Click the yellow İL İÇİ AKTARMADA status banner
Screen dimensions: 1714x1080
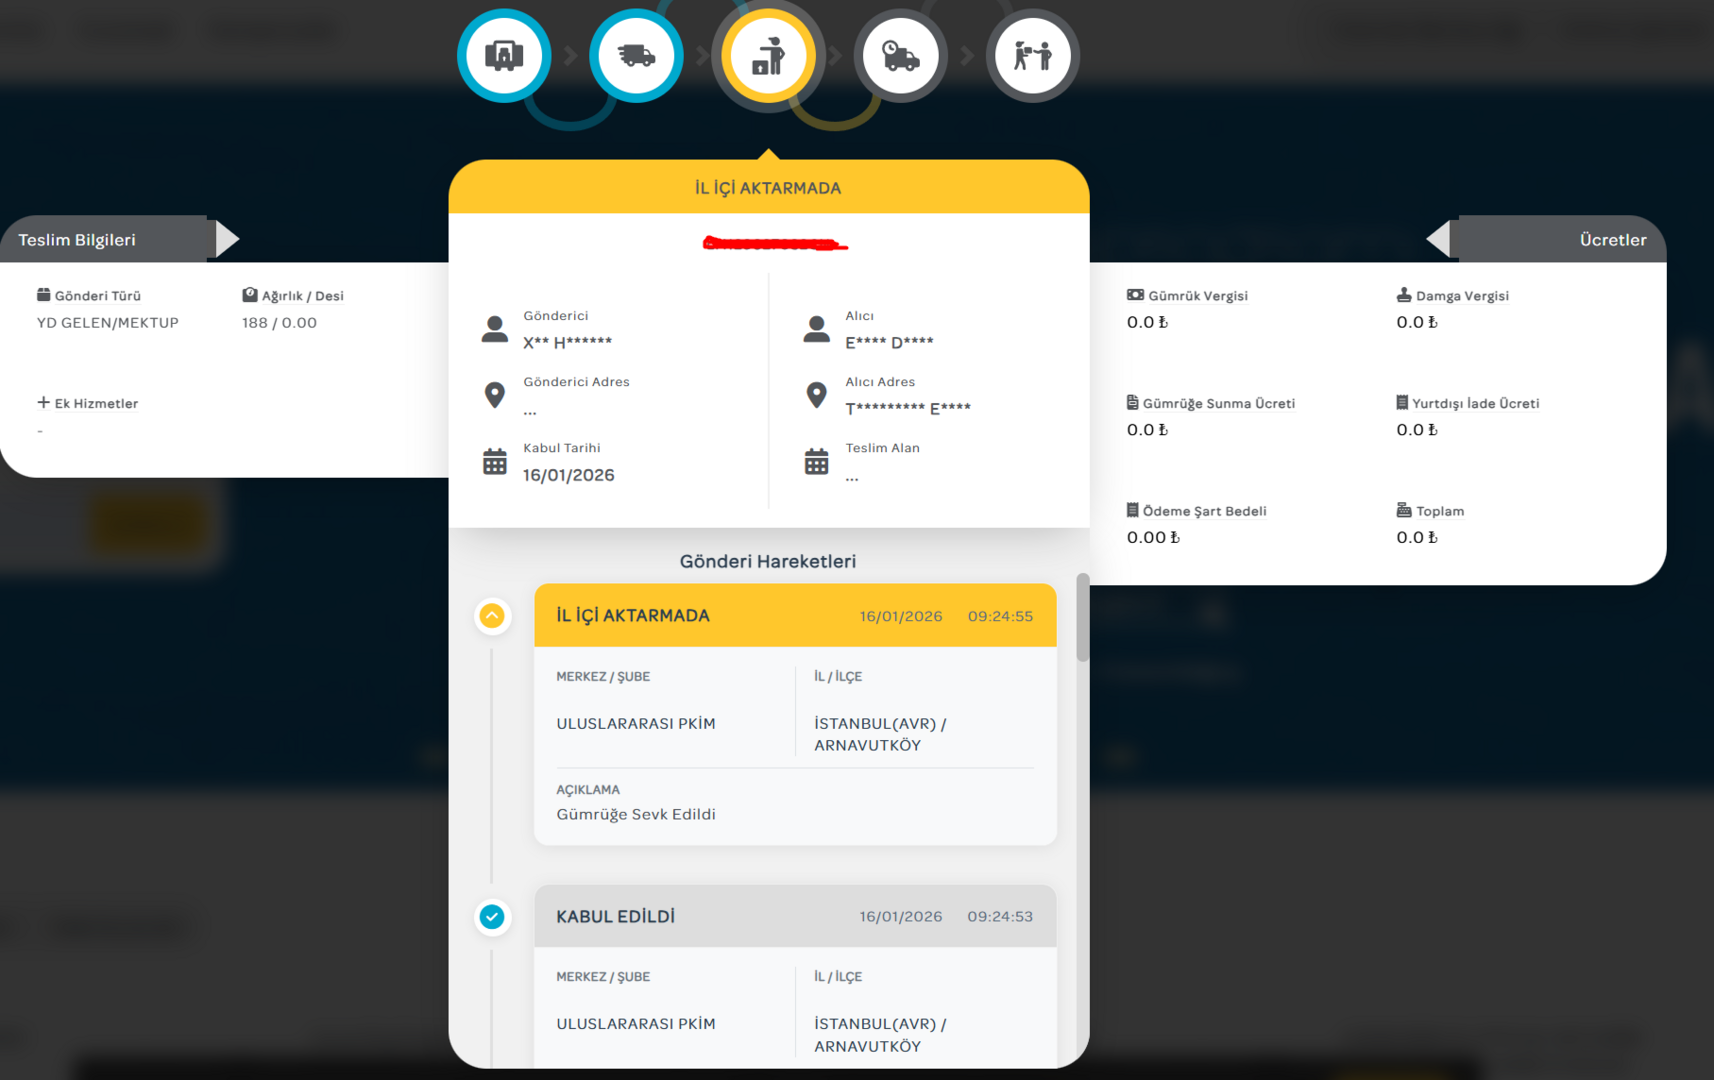(x=768, y=188)
